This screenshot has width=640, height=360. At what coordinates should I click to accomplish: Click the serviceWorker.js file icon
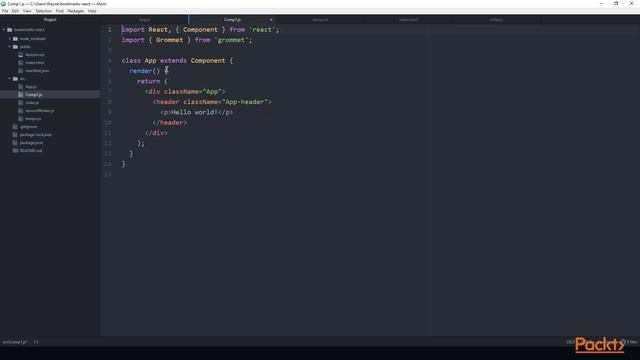point(21,111)
